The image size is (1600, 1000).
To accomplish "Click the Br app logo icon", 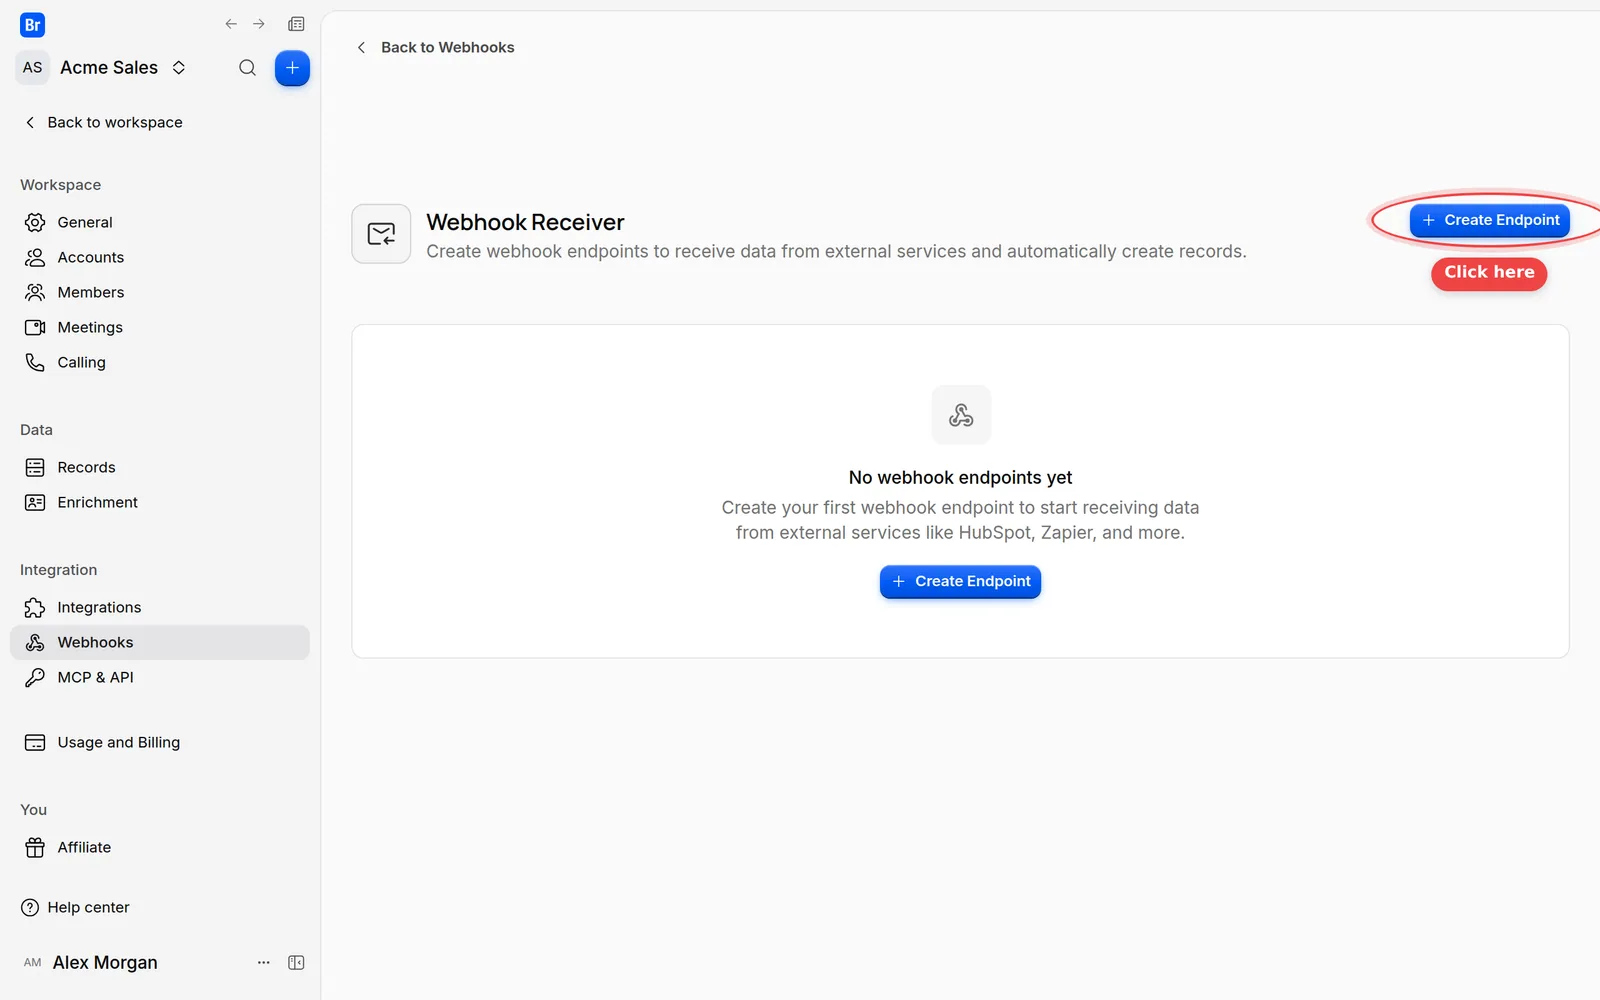I will (32, 25).
